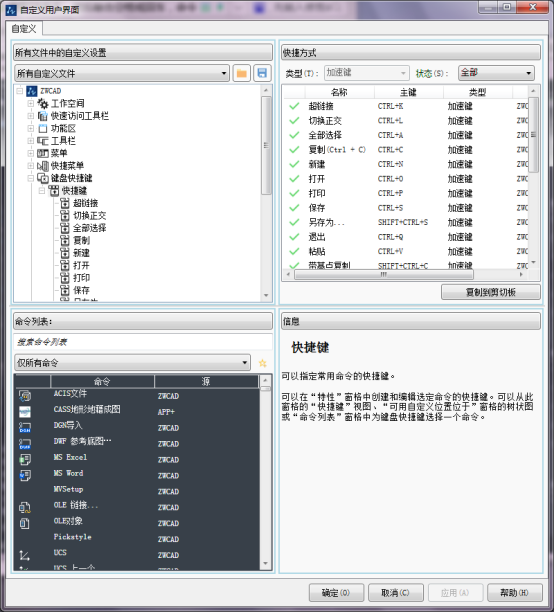The height and width of the screenshot is (612, 554).
Task: Sort by the 类型 column header
Action: [x=478, y=92]
